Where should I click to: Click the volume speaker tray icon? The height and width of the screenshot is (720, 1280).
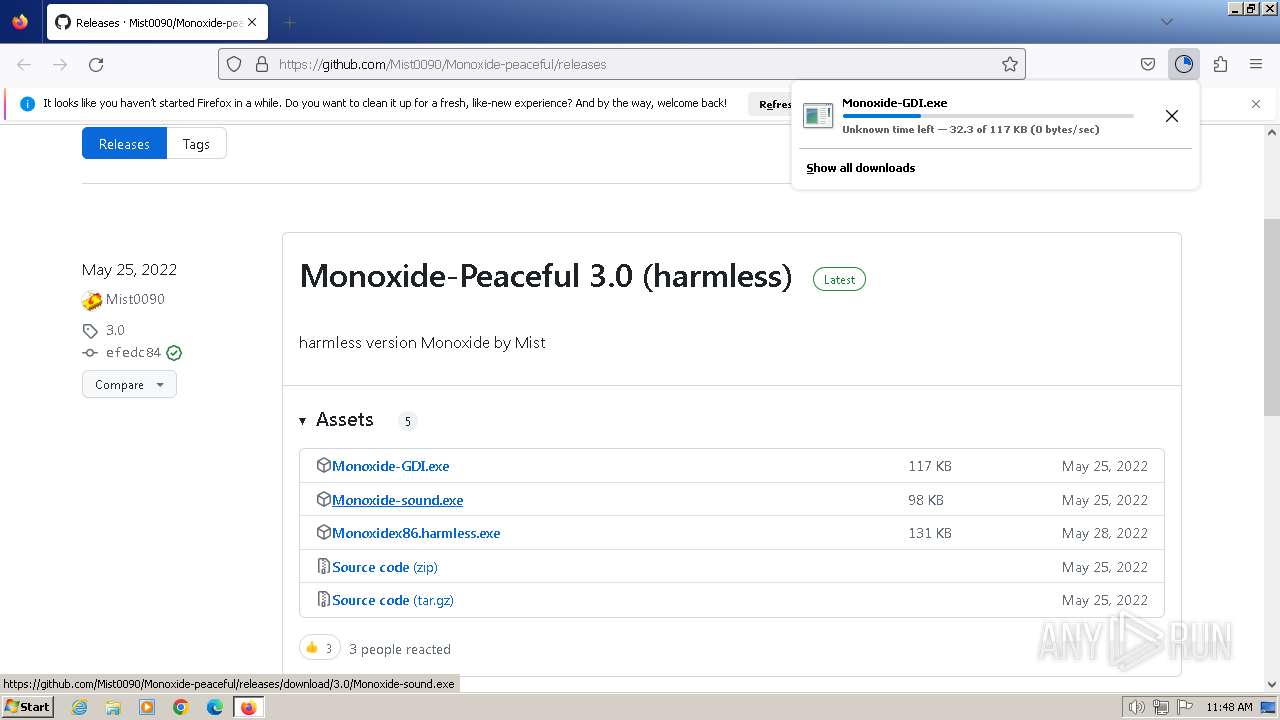pos(1137,707)
